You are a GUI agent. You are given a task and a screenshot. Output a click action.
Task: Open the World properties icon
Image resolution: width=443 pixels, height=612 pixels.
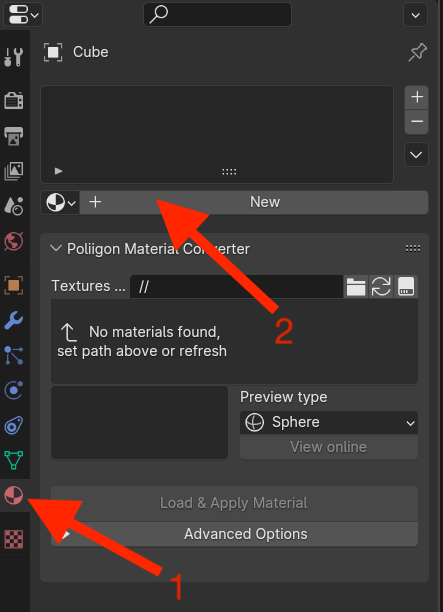click(x=14, y=241)
